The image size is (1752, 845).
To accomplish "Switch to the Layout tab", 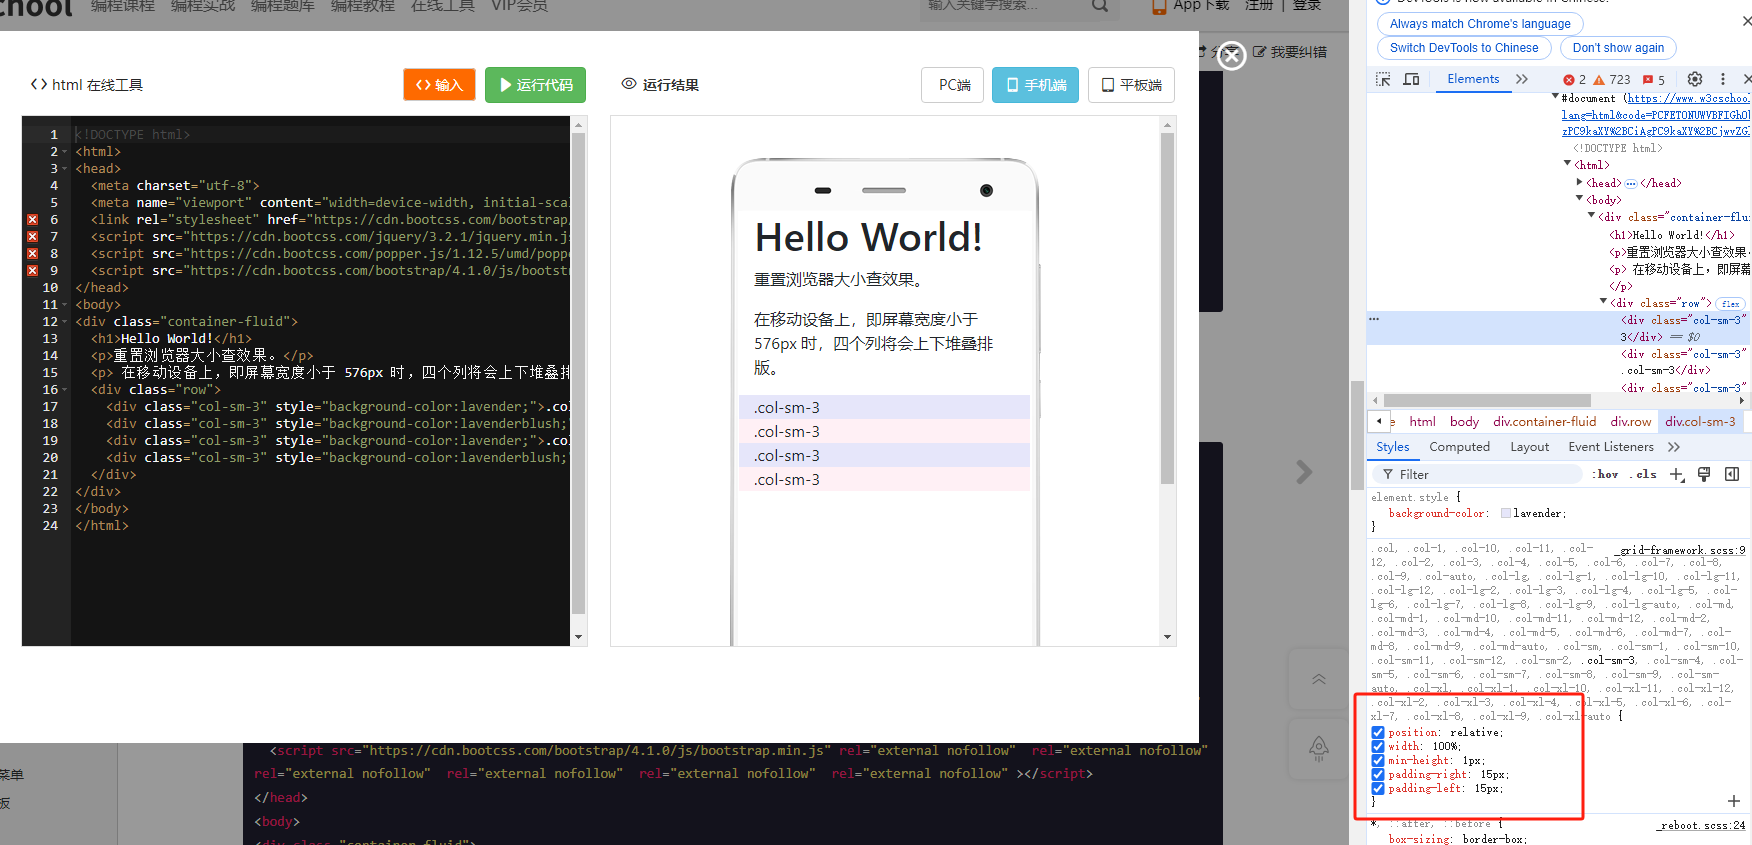I will tap(1529, 447).
